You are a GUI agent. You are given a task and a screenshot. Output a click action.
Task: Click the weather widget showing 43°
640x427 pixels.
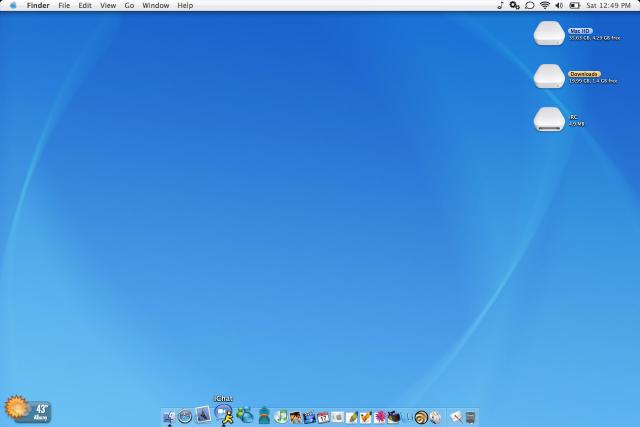28,409
